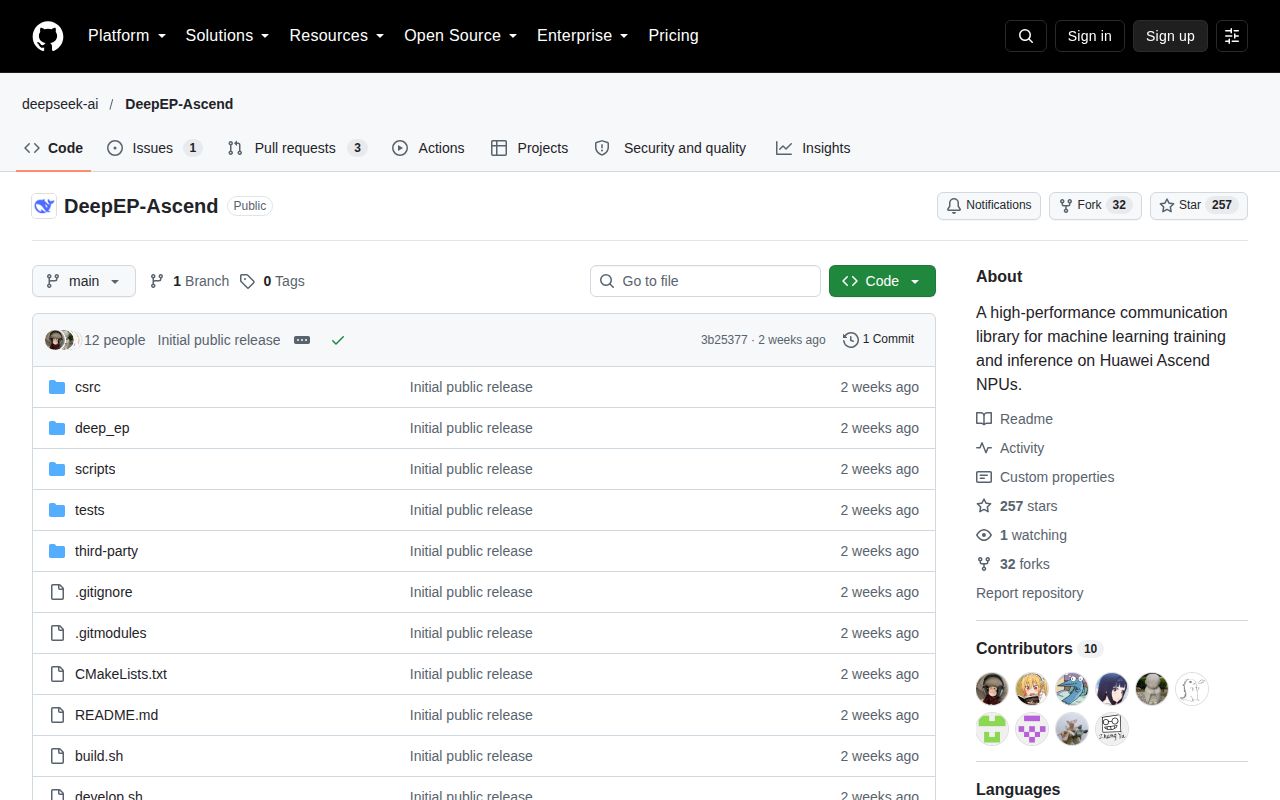Open the README.md file

pos(116,715)
